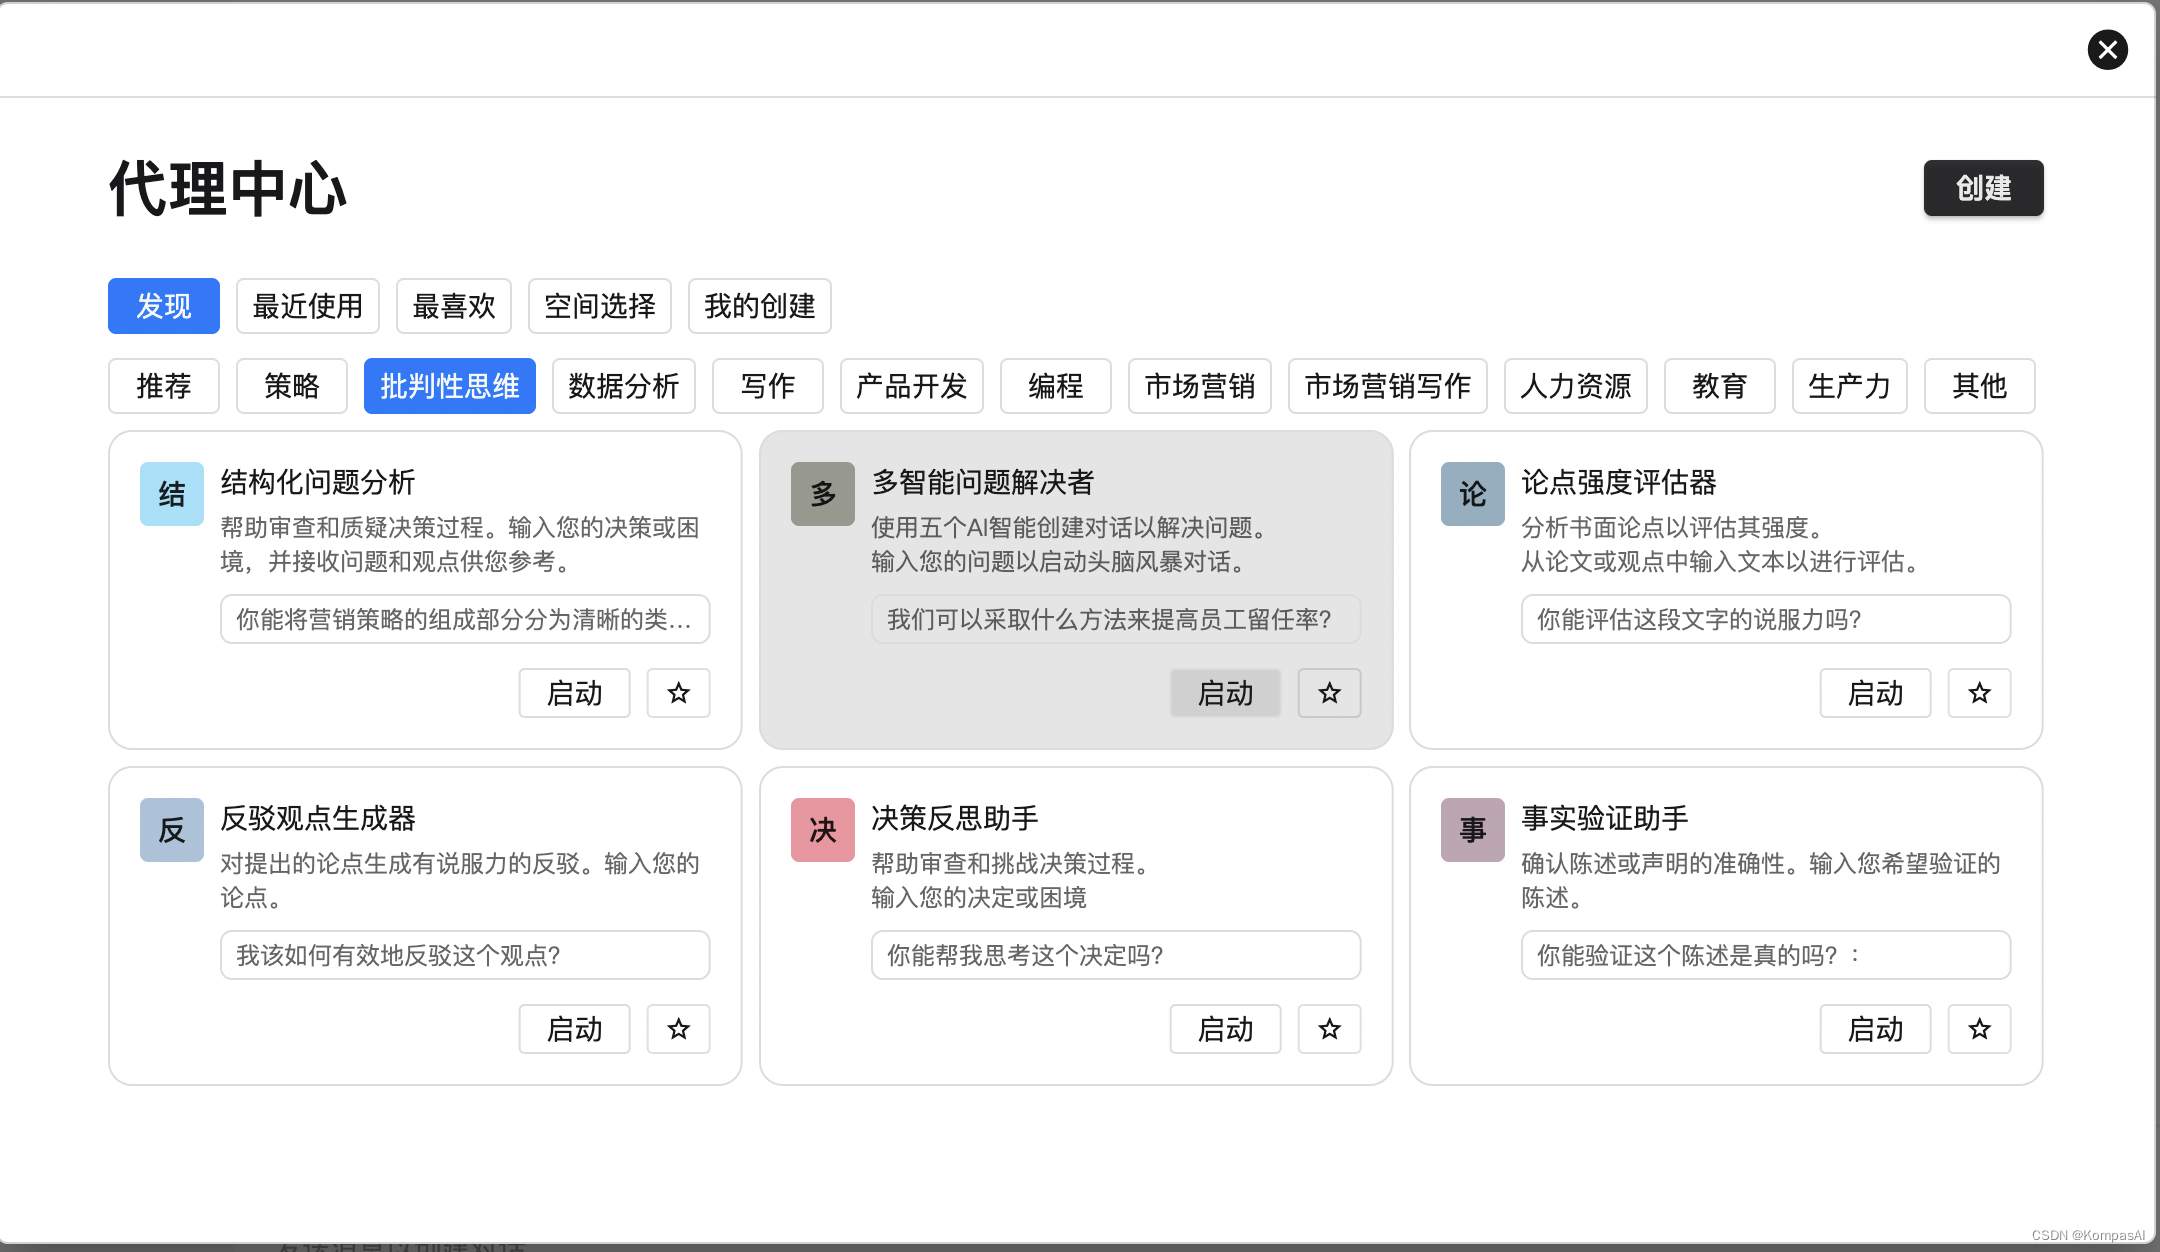Image resolution: width=2160 pixels, height=1252 pixels.
Task: Click the 论 icon on 论点强度评估器 card
Action: pyautogui.click(x=1471, y=493)
